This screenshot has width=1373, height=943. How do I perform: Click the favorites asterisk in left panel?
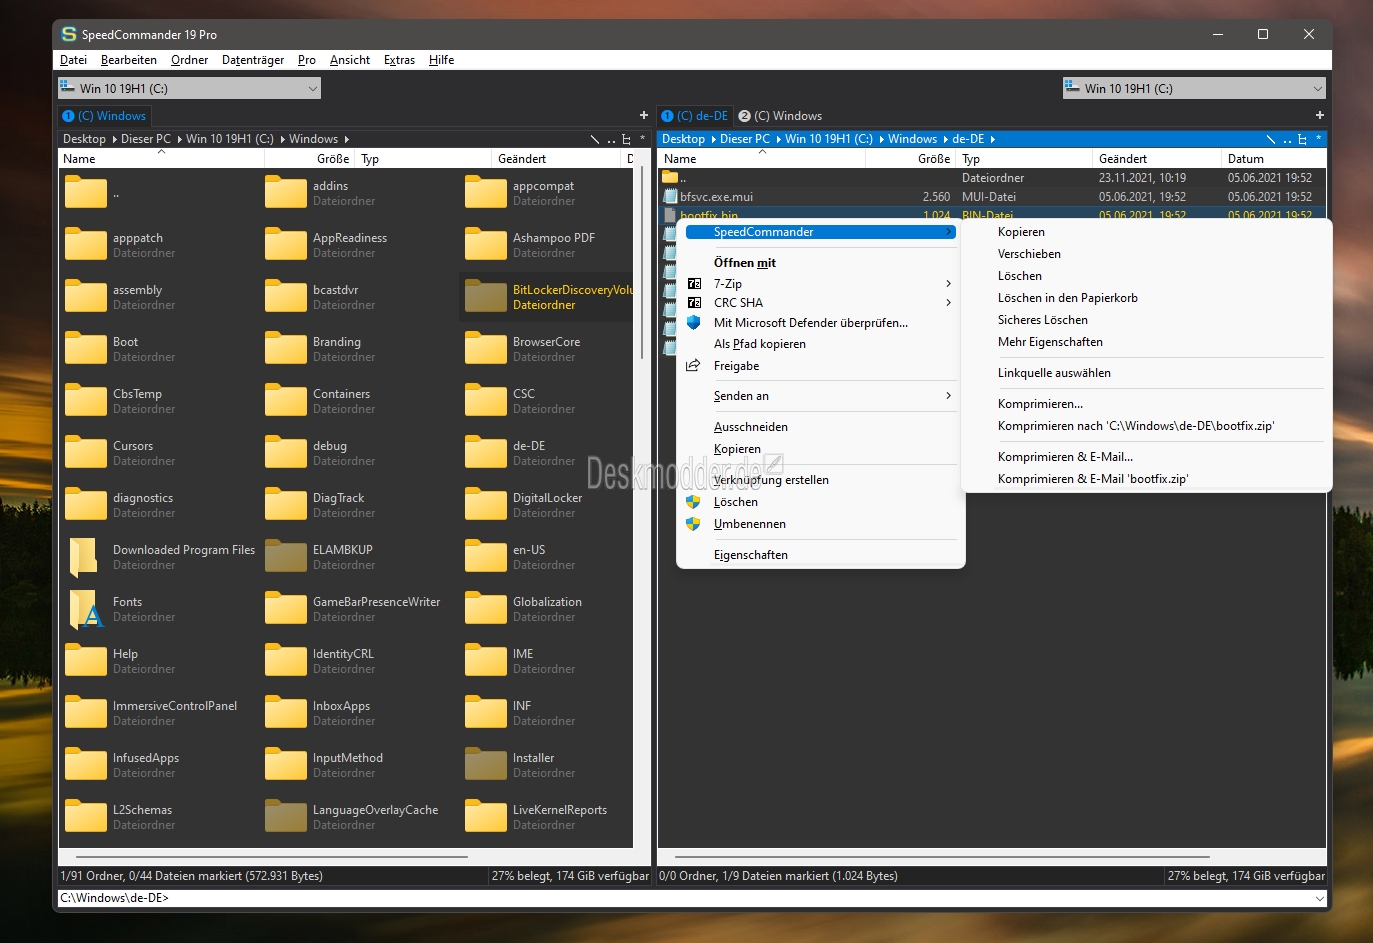click(643, 139)
